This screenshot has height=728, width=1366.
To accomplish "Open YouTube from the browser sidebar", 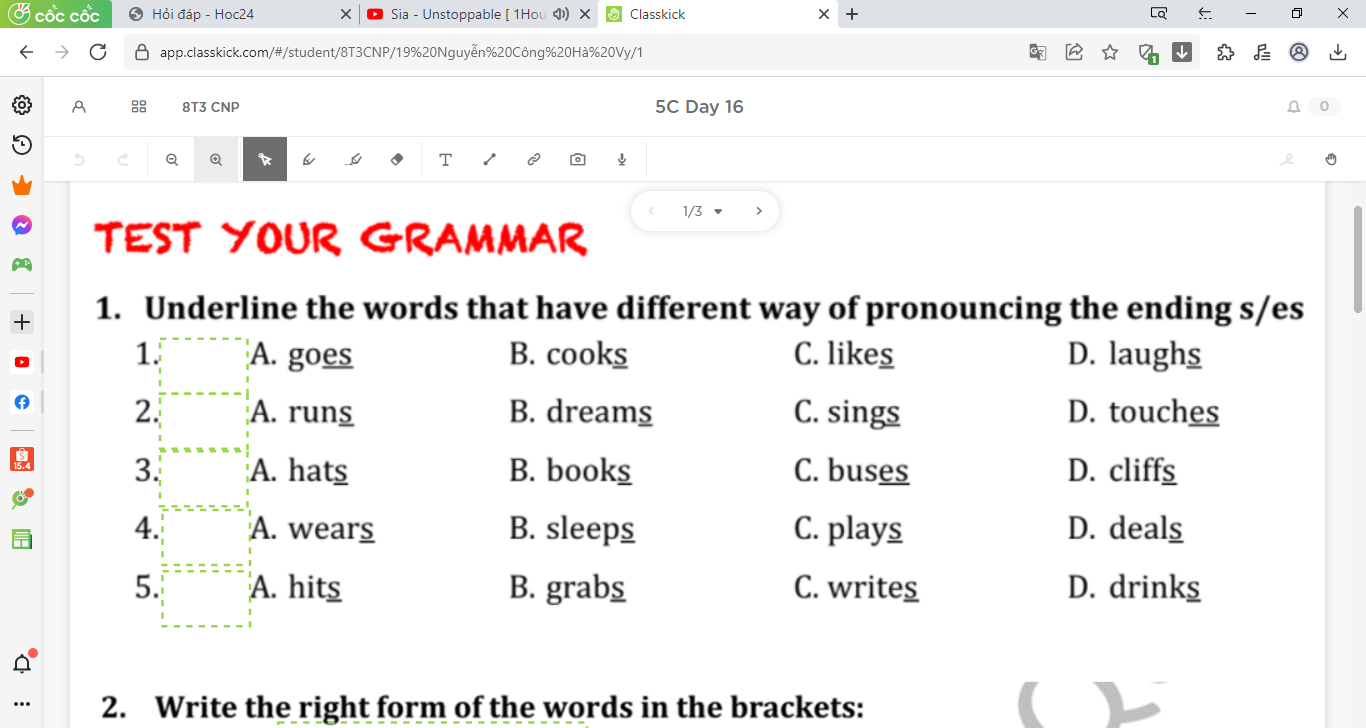I will click(21, 362).
